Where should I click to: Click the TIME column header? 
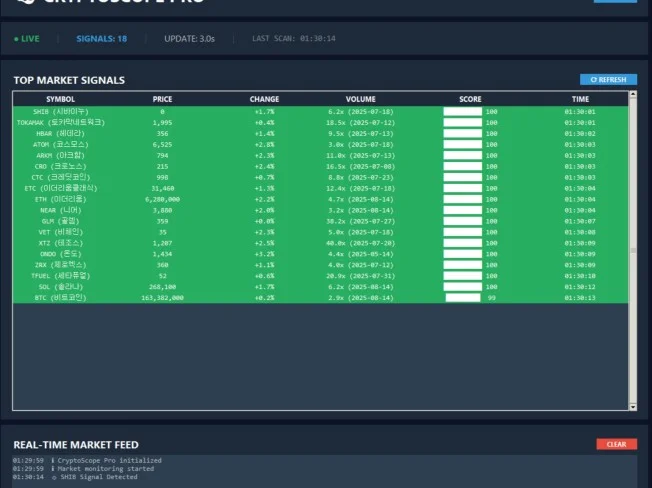[580, 99]
